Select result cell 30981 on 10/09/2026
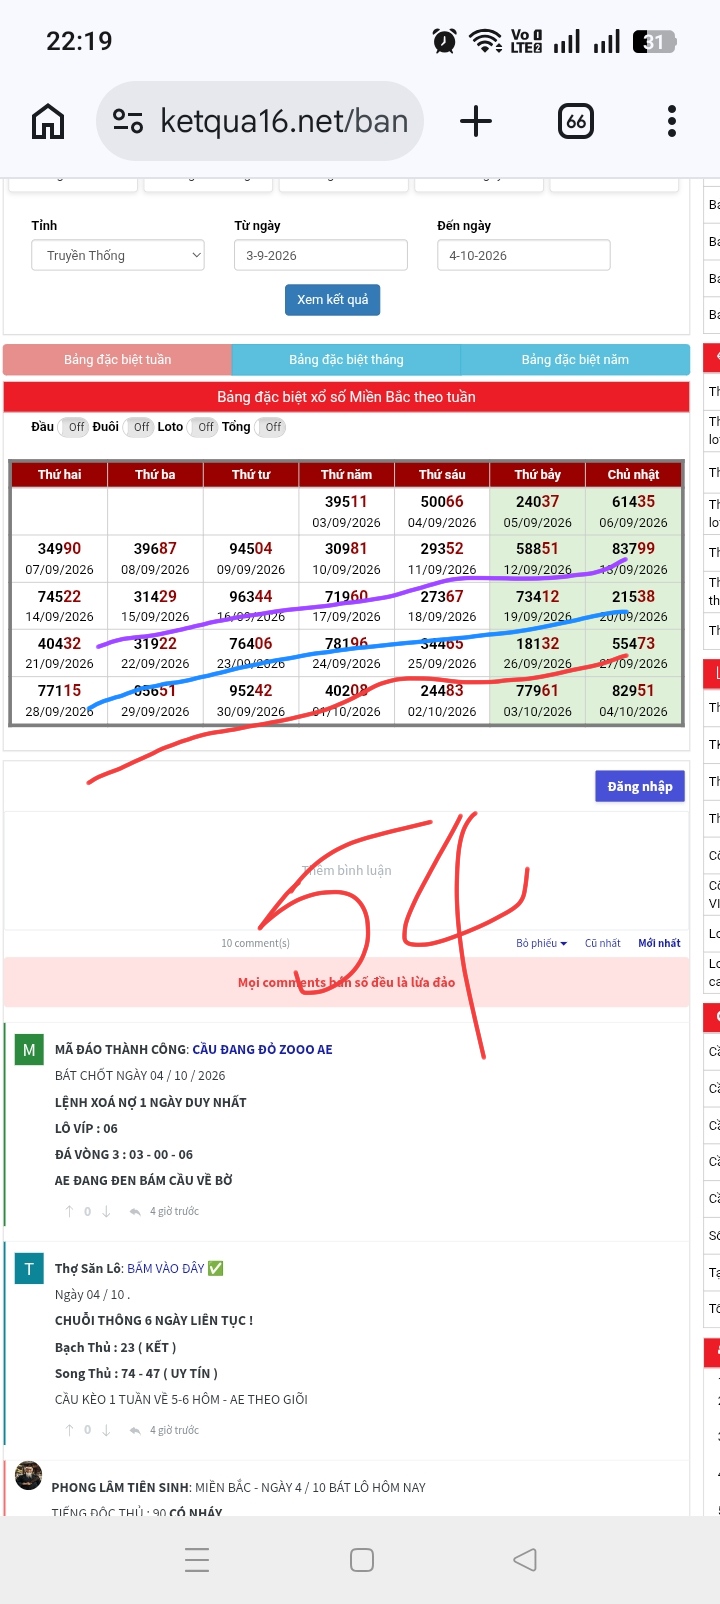The image size is (720, 1604). [346, 558]
